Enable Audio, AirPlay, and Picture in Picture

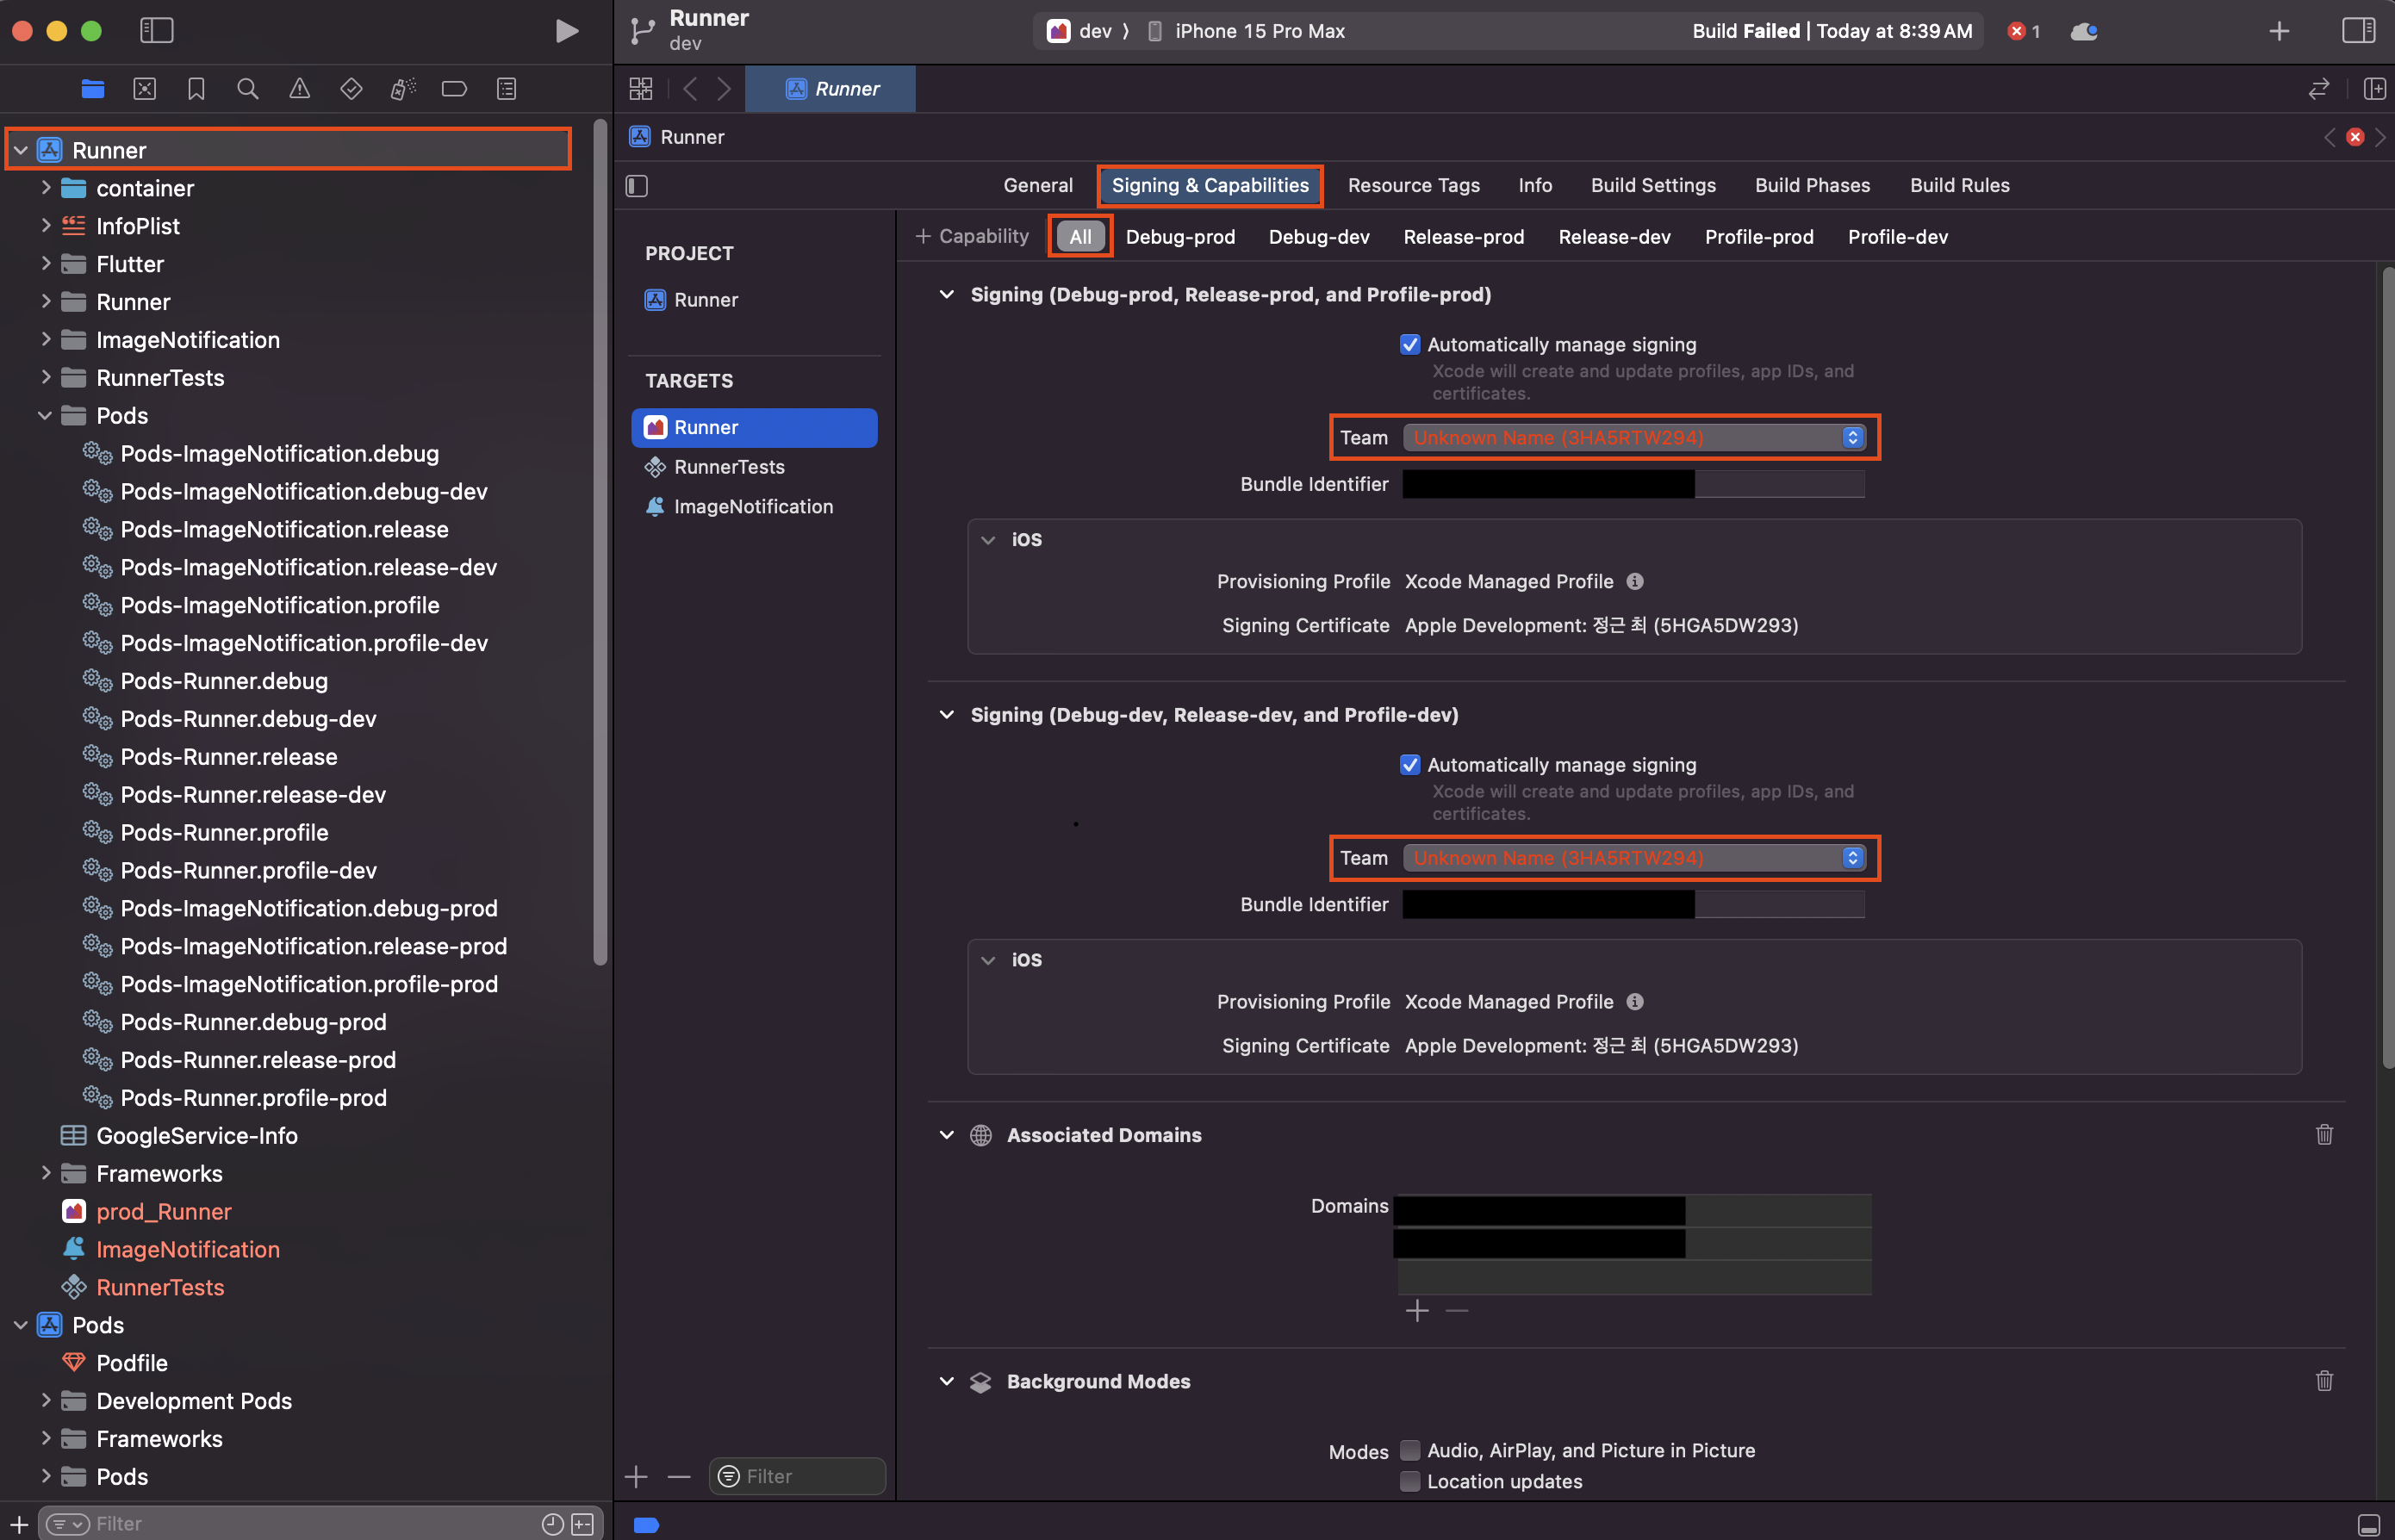(1410, 1450)
